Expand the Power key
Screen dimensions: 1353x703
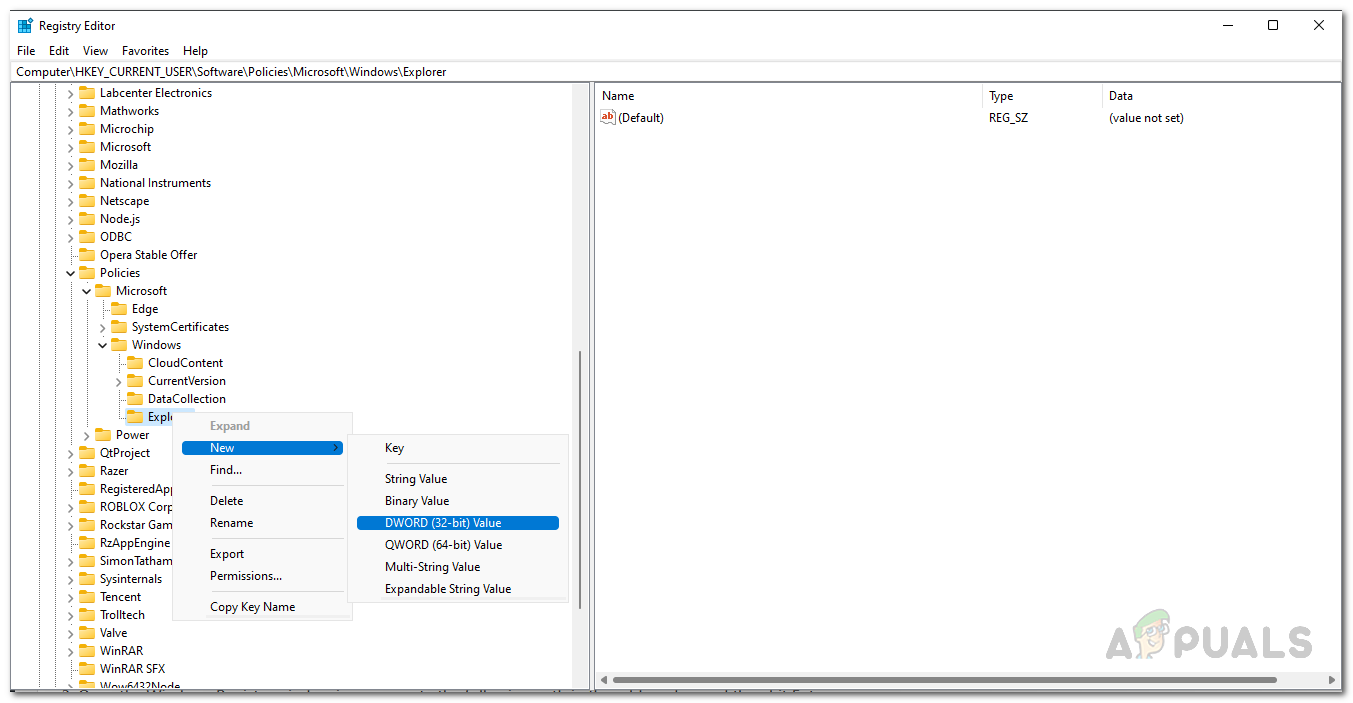click(x=87, y=435)
